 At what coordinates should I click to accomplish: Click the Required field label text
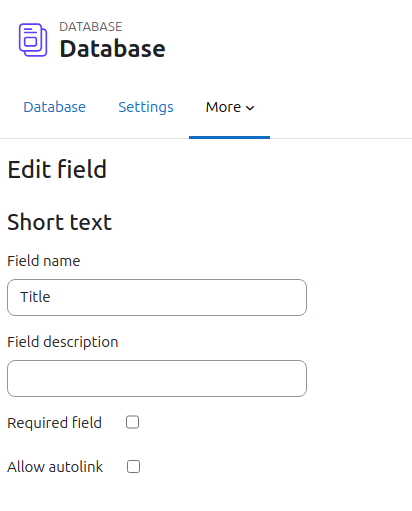pyautogui.click(x=54, y=423)
